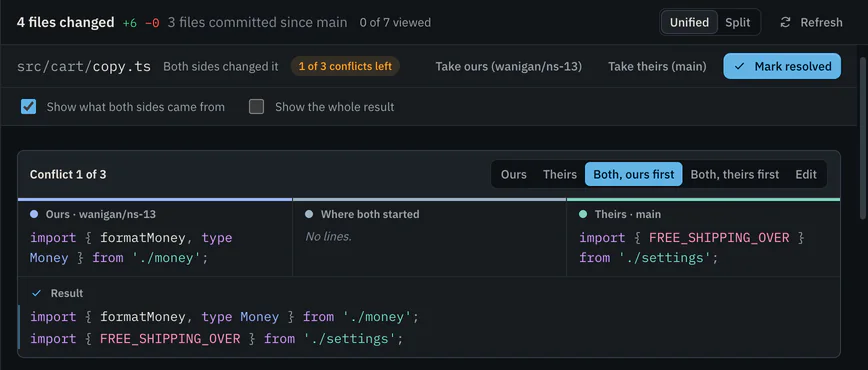This screenshot has height=370, width=868.
Task: Click Take ours (wanigan/ns-13) button
Action: pyautogui.click(x=508, y=66)
